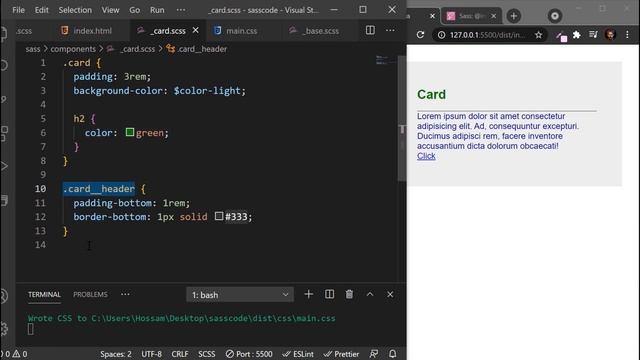Open the Selection menu

(x=75, y=10)
